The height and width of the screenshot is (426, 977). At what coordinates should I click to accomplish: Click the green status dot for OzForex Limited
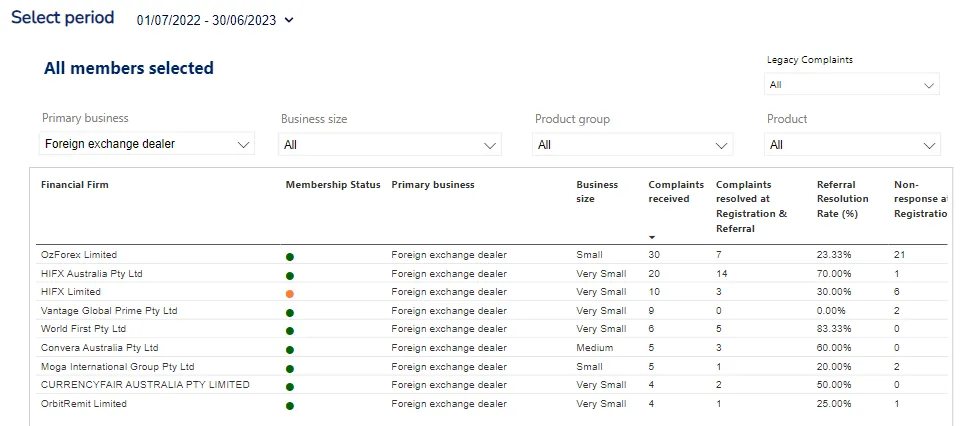(290, 257)
